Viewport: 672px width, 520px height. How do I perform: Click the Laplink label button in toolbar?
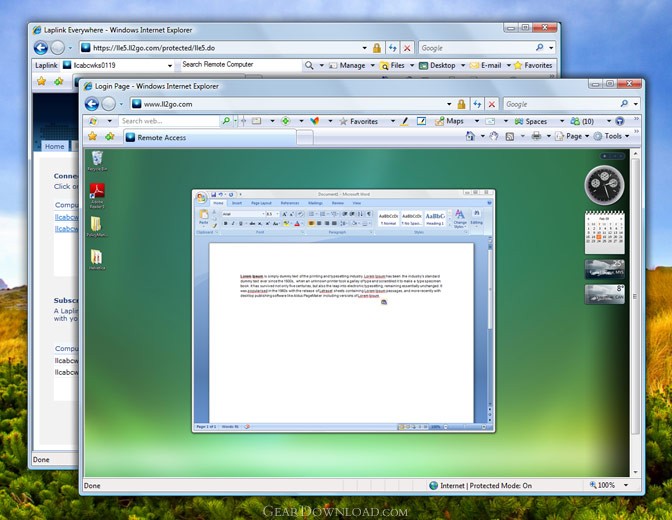(x=46, y=65)
